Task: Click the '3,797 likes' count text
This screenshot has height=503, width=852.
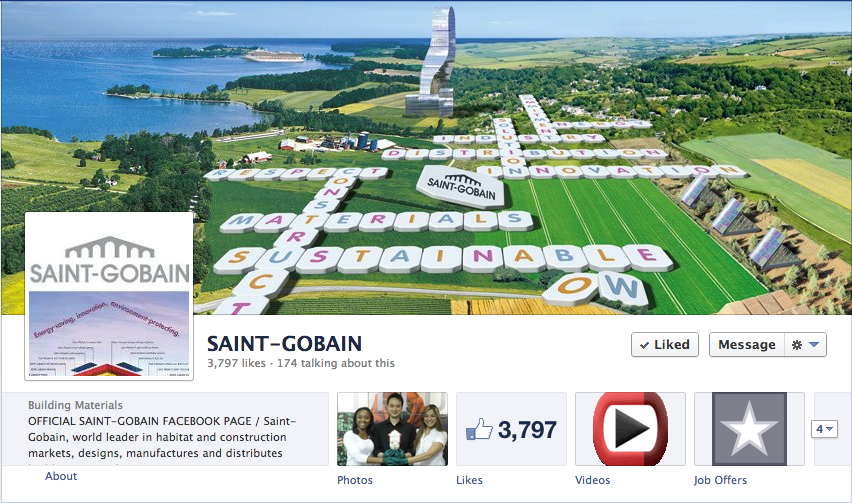Action: (236, 363)
